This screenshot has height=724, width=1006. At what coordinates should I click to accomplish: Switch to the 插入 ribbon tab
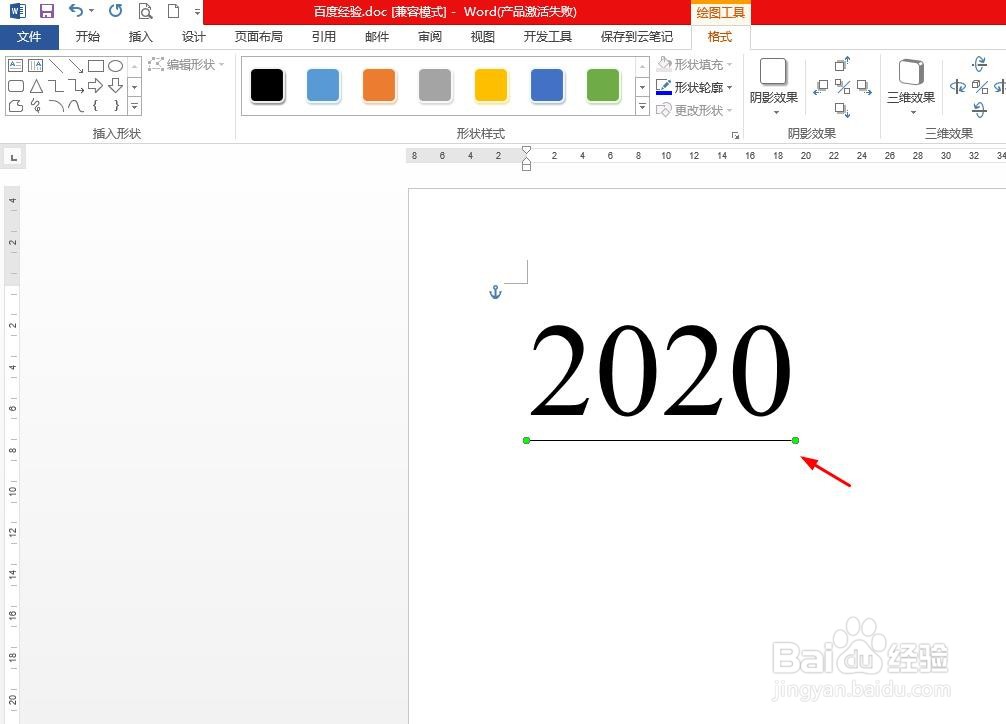[x=140, y=36]
